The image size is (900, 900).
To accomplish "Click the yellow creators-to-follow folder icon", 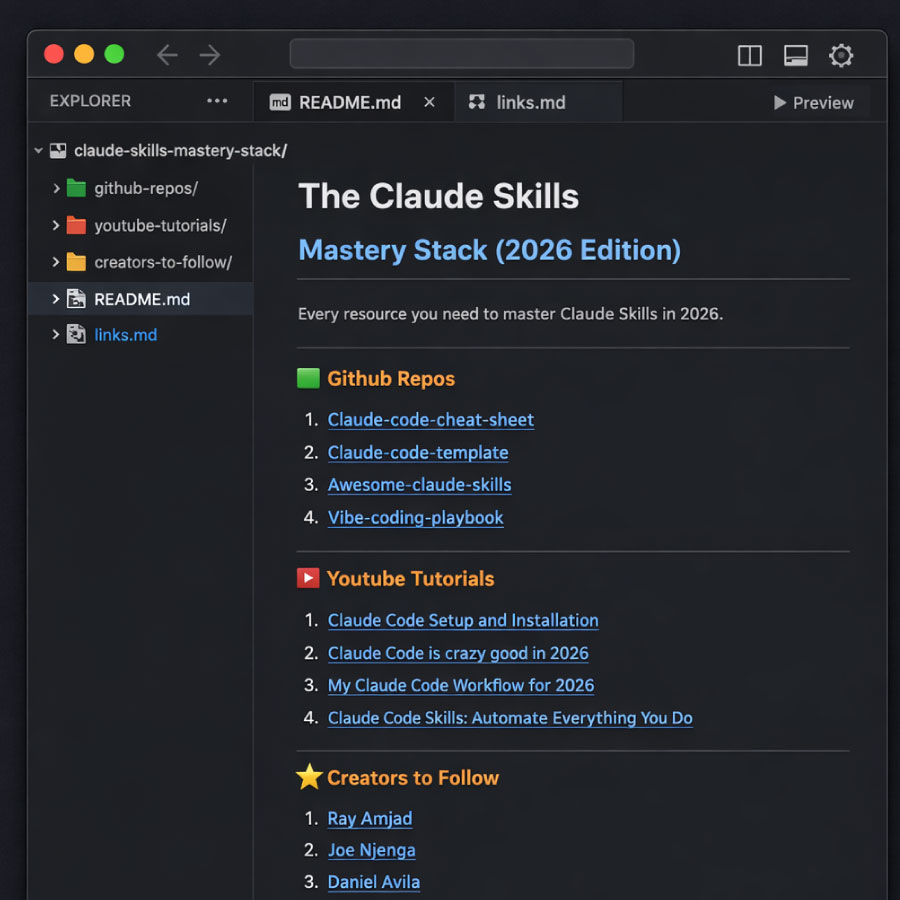I will (x=76, y=262).
